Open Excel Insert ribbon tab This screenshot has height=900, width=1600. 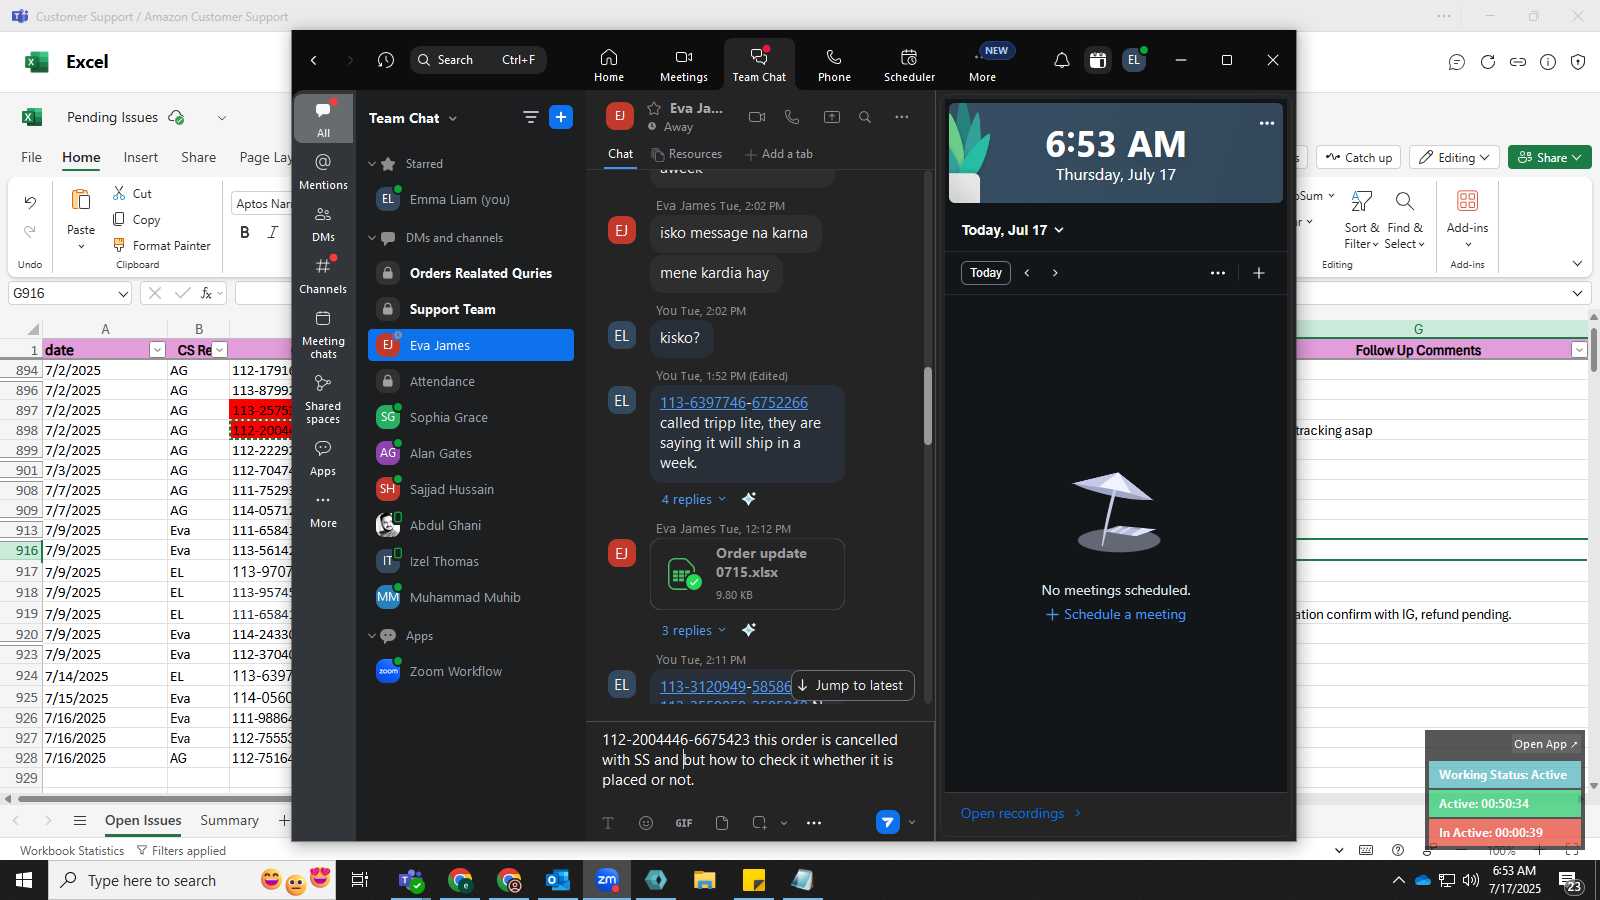point(141,157)
